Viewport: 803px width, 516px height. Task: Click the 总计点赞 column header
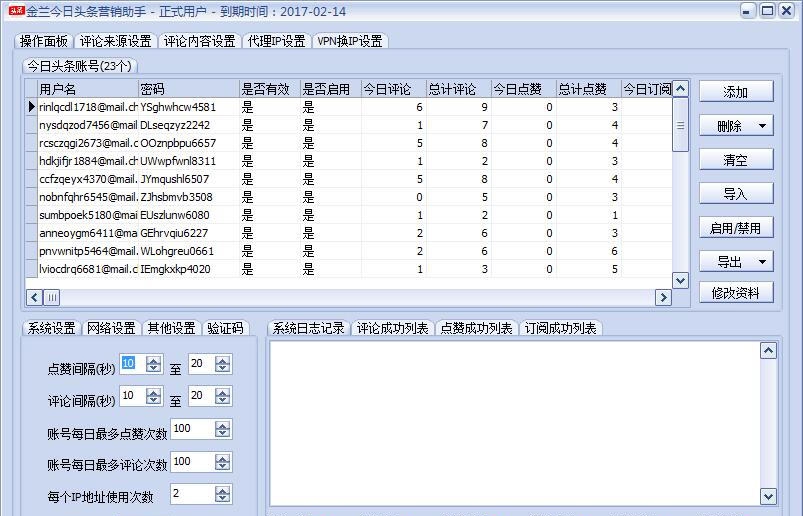tap(589, 89)
